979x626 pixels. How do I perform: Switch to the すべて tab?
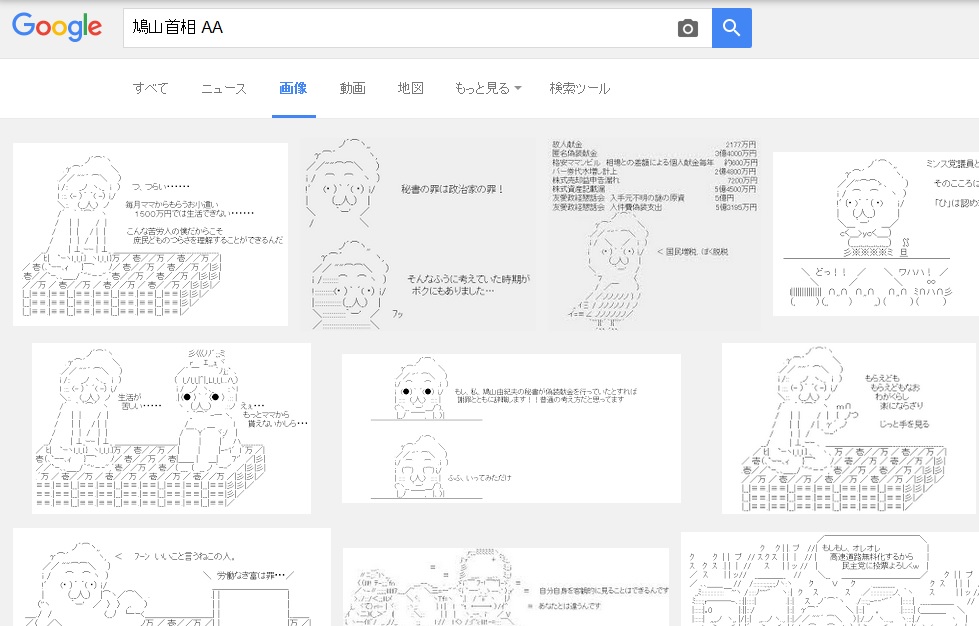(151, 88)
